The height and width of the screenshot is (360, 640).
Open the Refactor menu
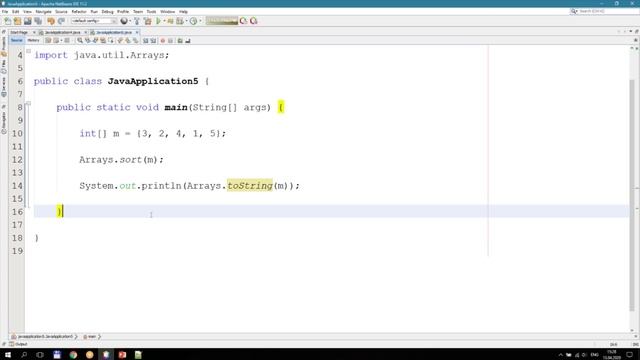click(x=79, y=11)
